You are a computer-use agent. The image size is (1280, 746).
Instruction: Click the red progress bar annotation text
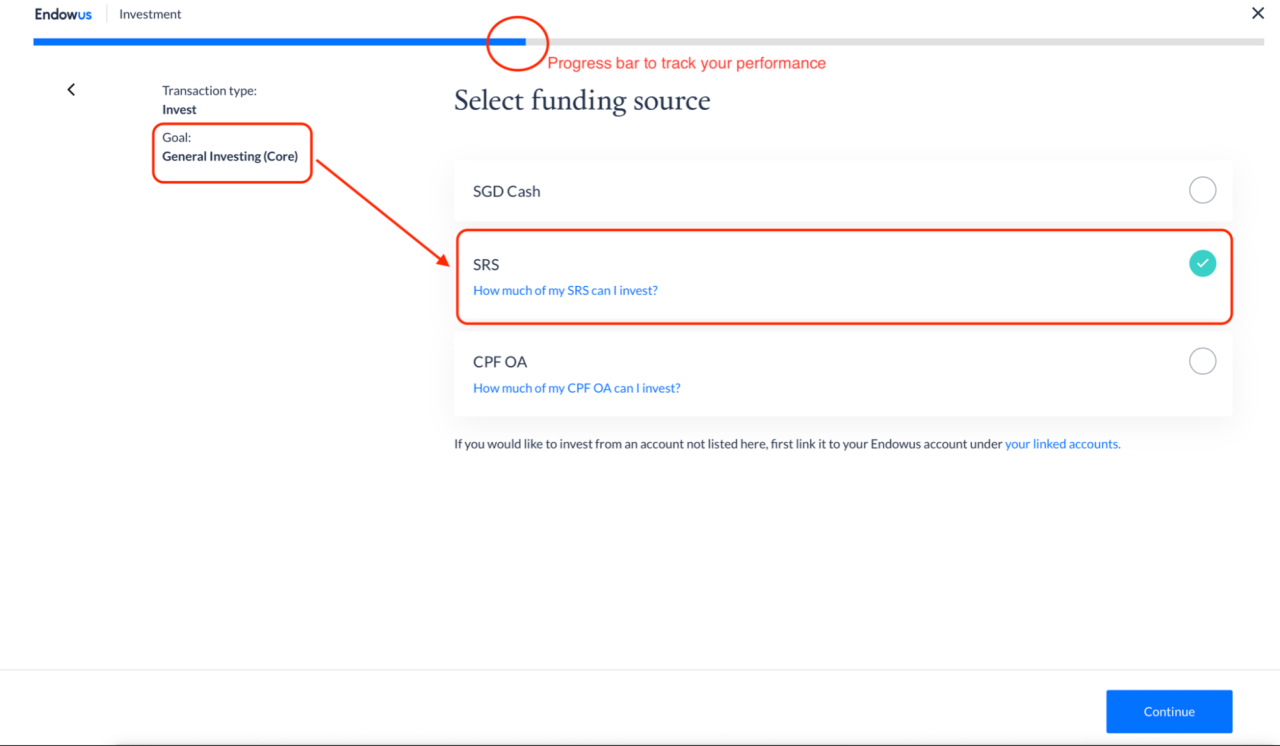click(x=686, y=63)
